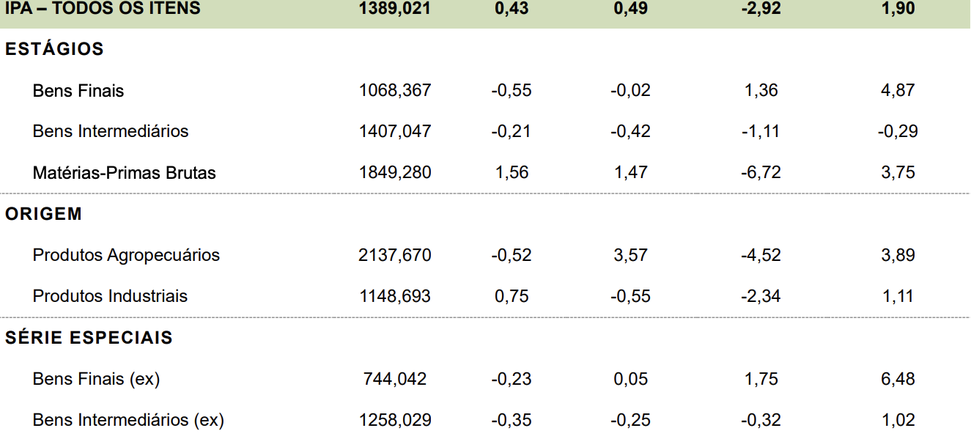This screenshot has width=971, height=439.
Task: Select the ORIGEM section heading
Action: pos(44,214)
